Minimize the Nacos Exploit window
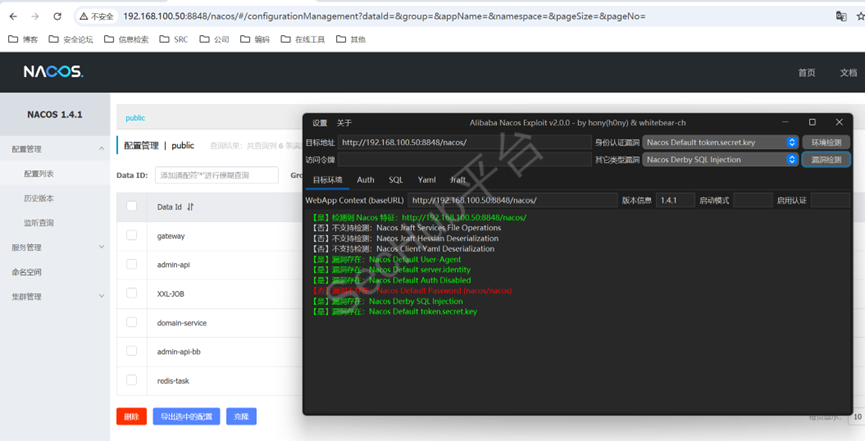 click(785, 122)
